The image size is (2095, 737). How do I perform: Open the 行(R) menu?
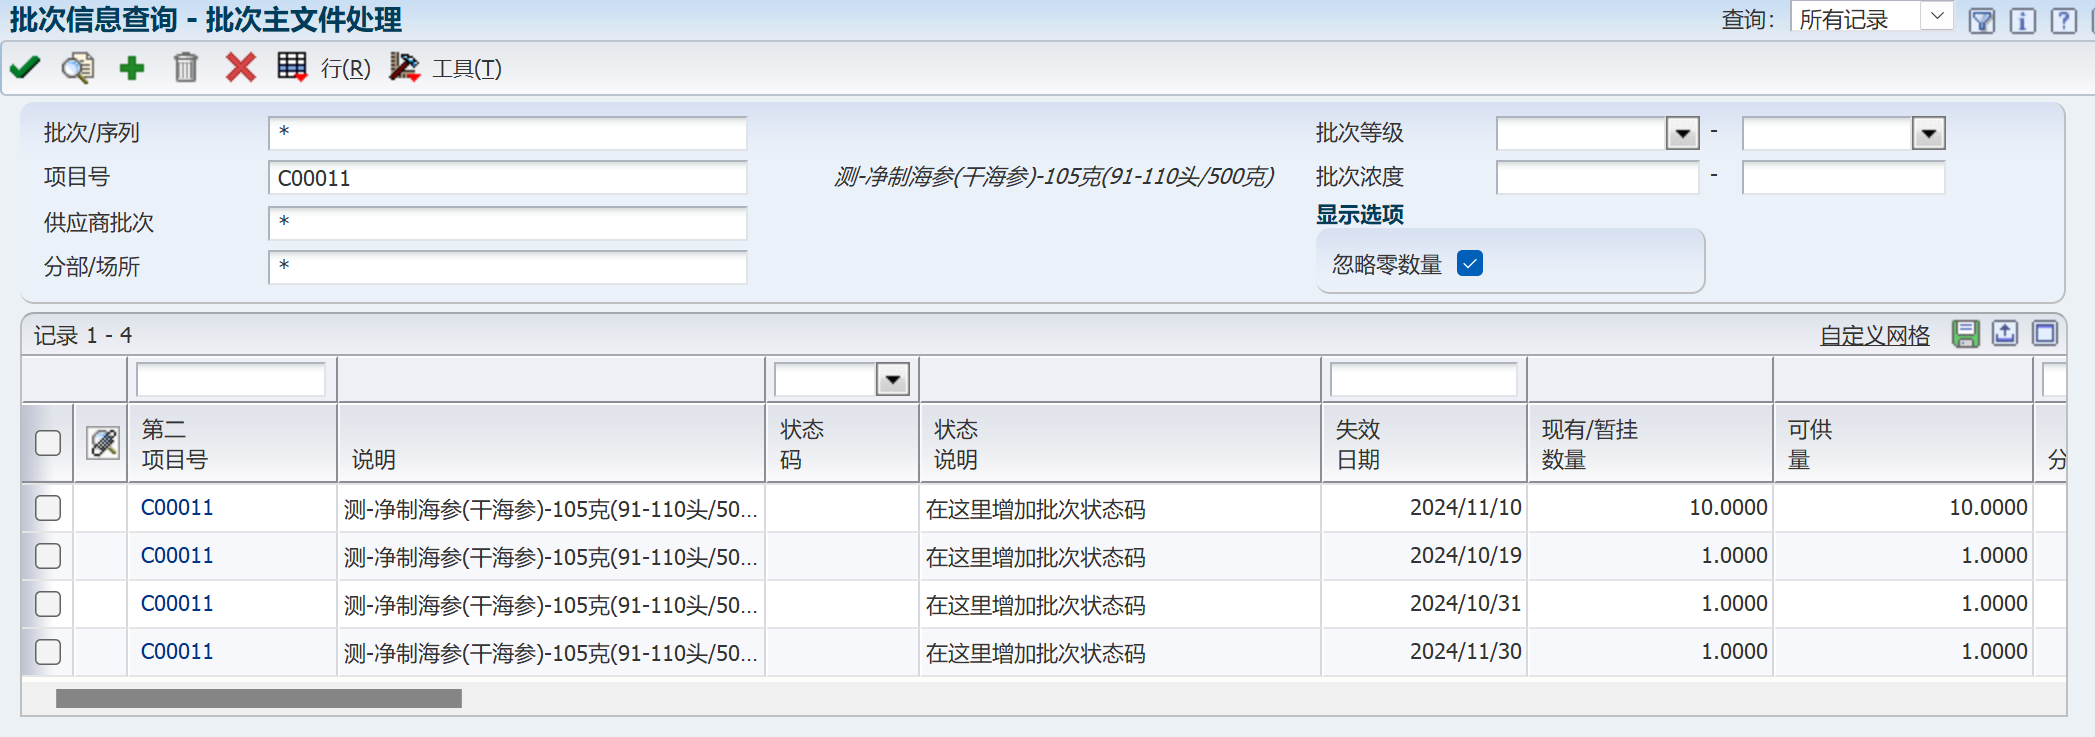[x=345, y=68]
